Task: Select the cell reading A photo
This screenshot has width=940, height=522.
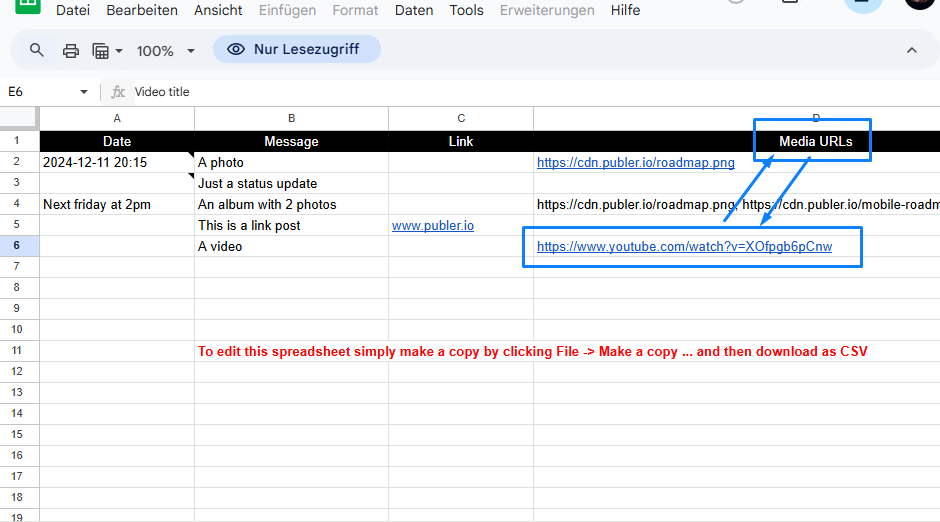Action: pos(291,162)
